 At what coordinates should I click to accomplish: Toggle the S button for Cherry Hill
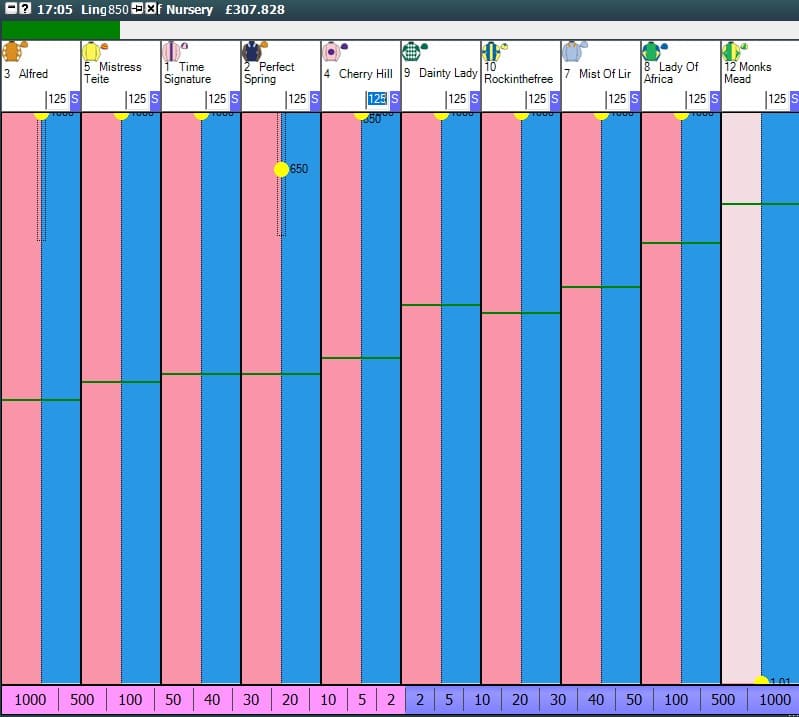tap(395, 99)
